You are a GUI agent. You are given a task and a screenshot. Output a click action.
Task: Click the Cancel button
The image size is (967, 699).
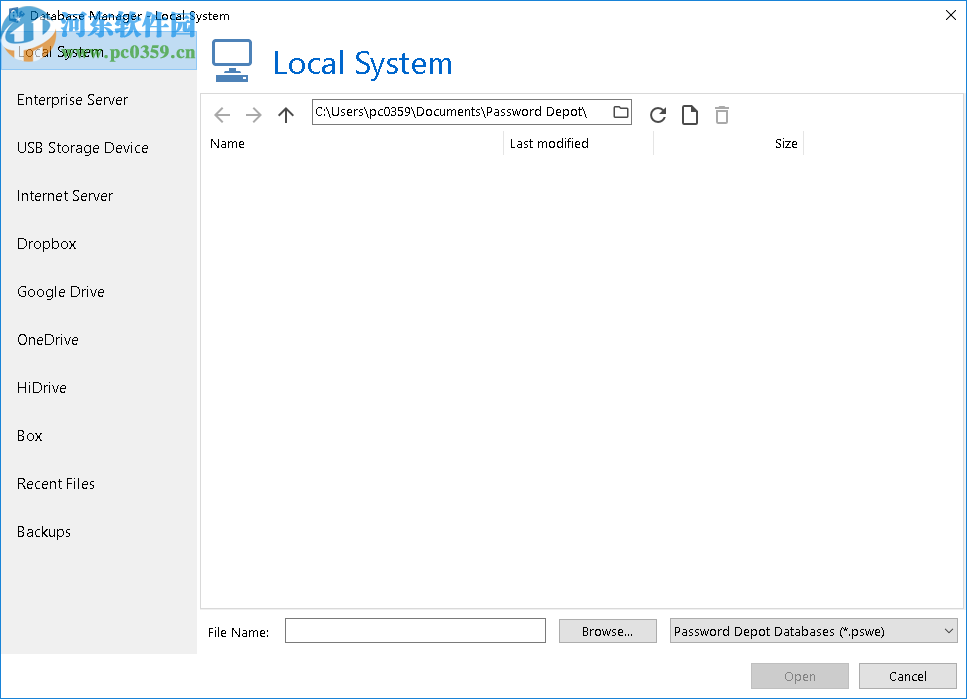point(907,676)
